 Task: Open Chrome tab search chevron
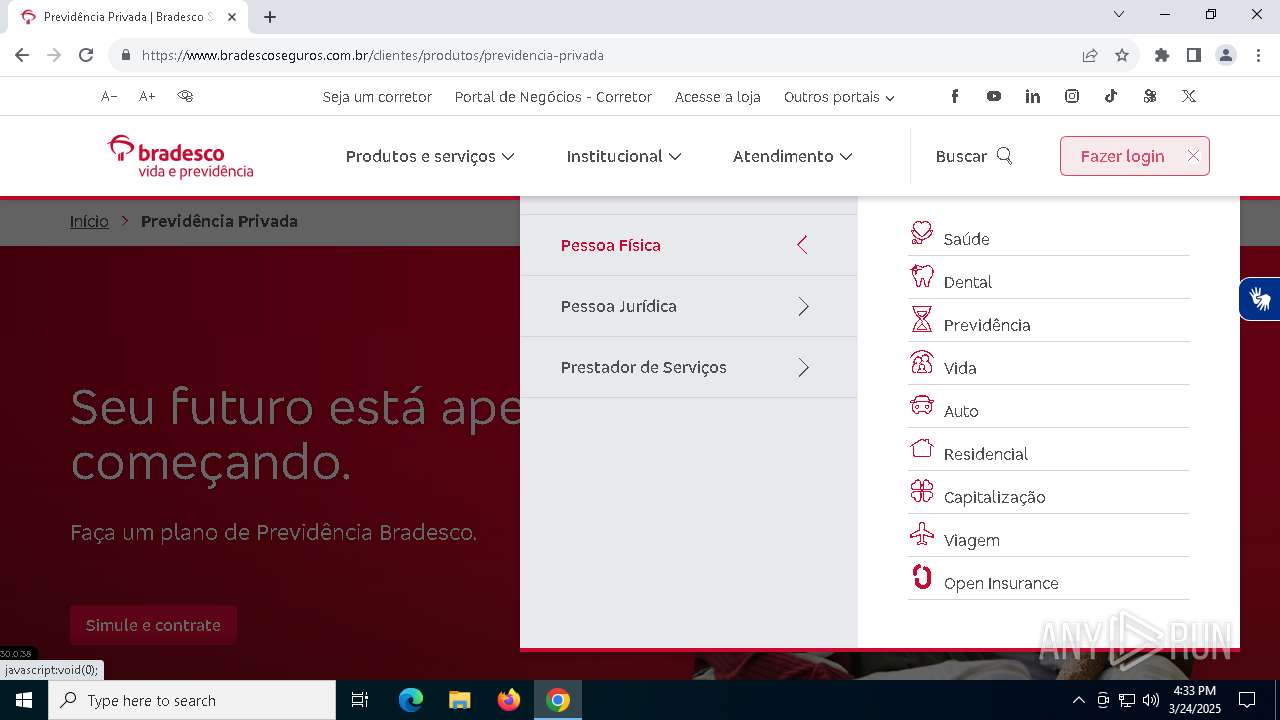(1119, 14)
